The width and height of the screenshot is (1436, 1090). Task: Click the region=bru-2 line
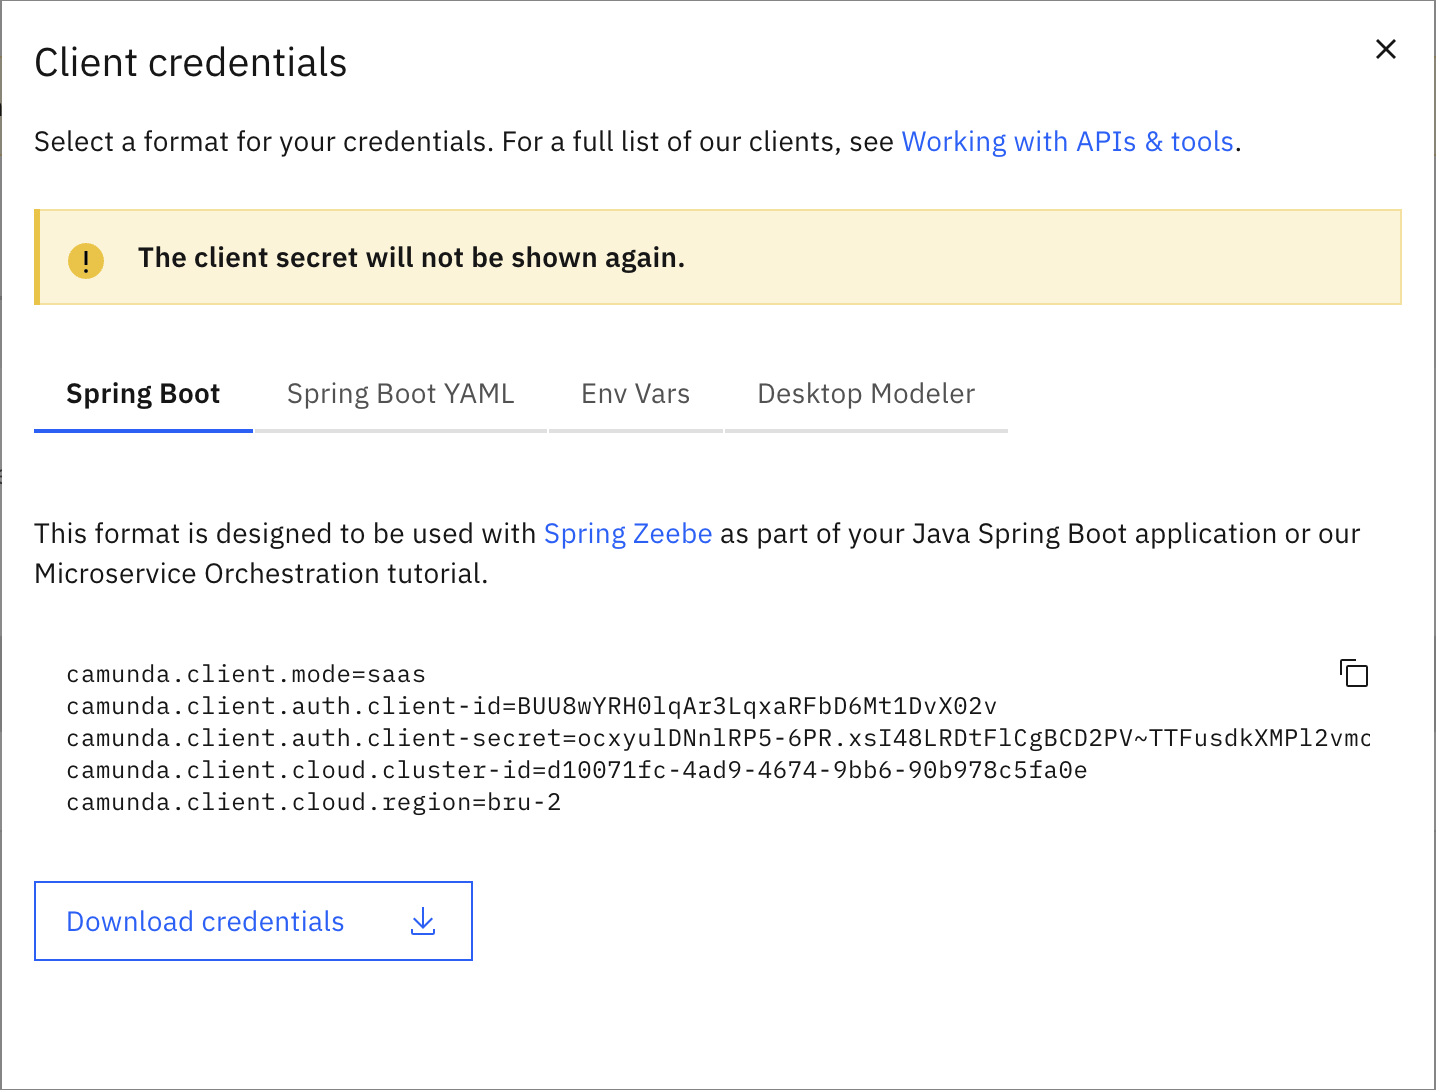pos(313,802)
